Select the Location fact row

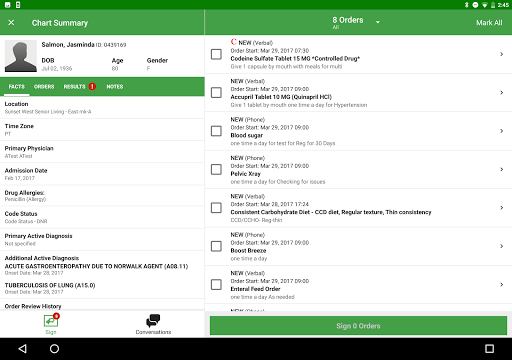[102, 108]
